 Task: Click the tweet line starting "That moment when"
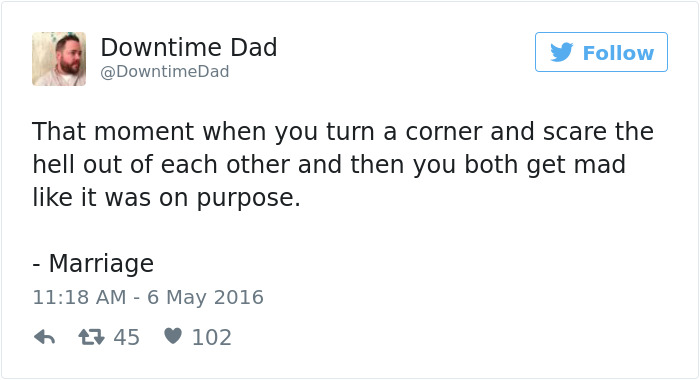point(343,132)
